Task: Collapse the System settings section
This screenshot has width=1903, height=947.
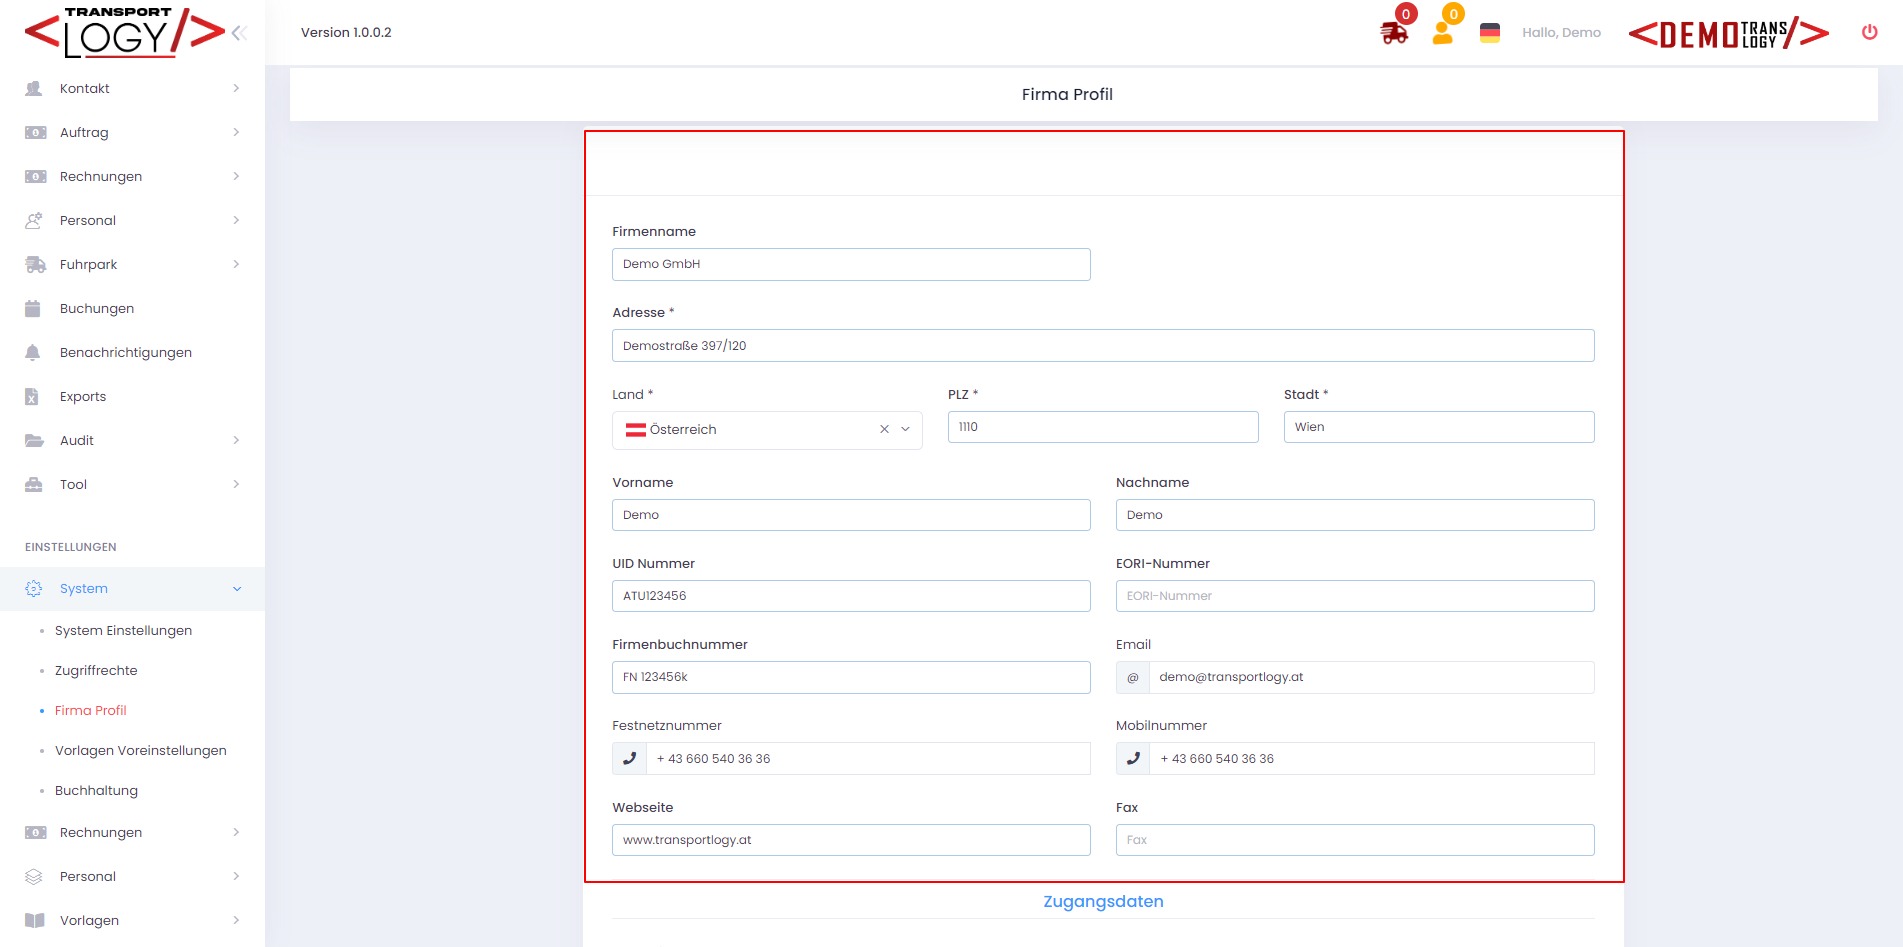Action: coord(237,589)
